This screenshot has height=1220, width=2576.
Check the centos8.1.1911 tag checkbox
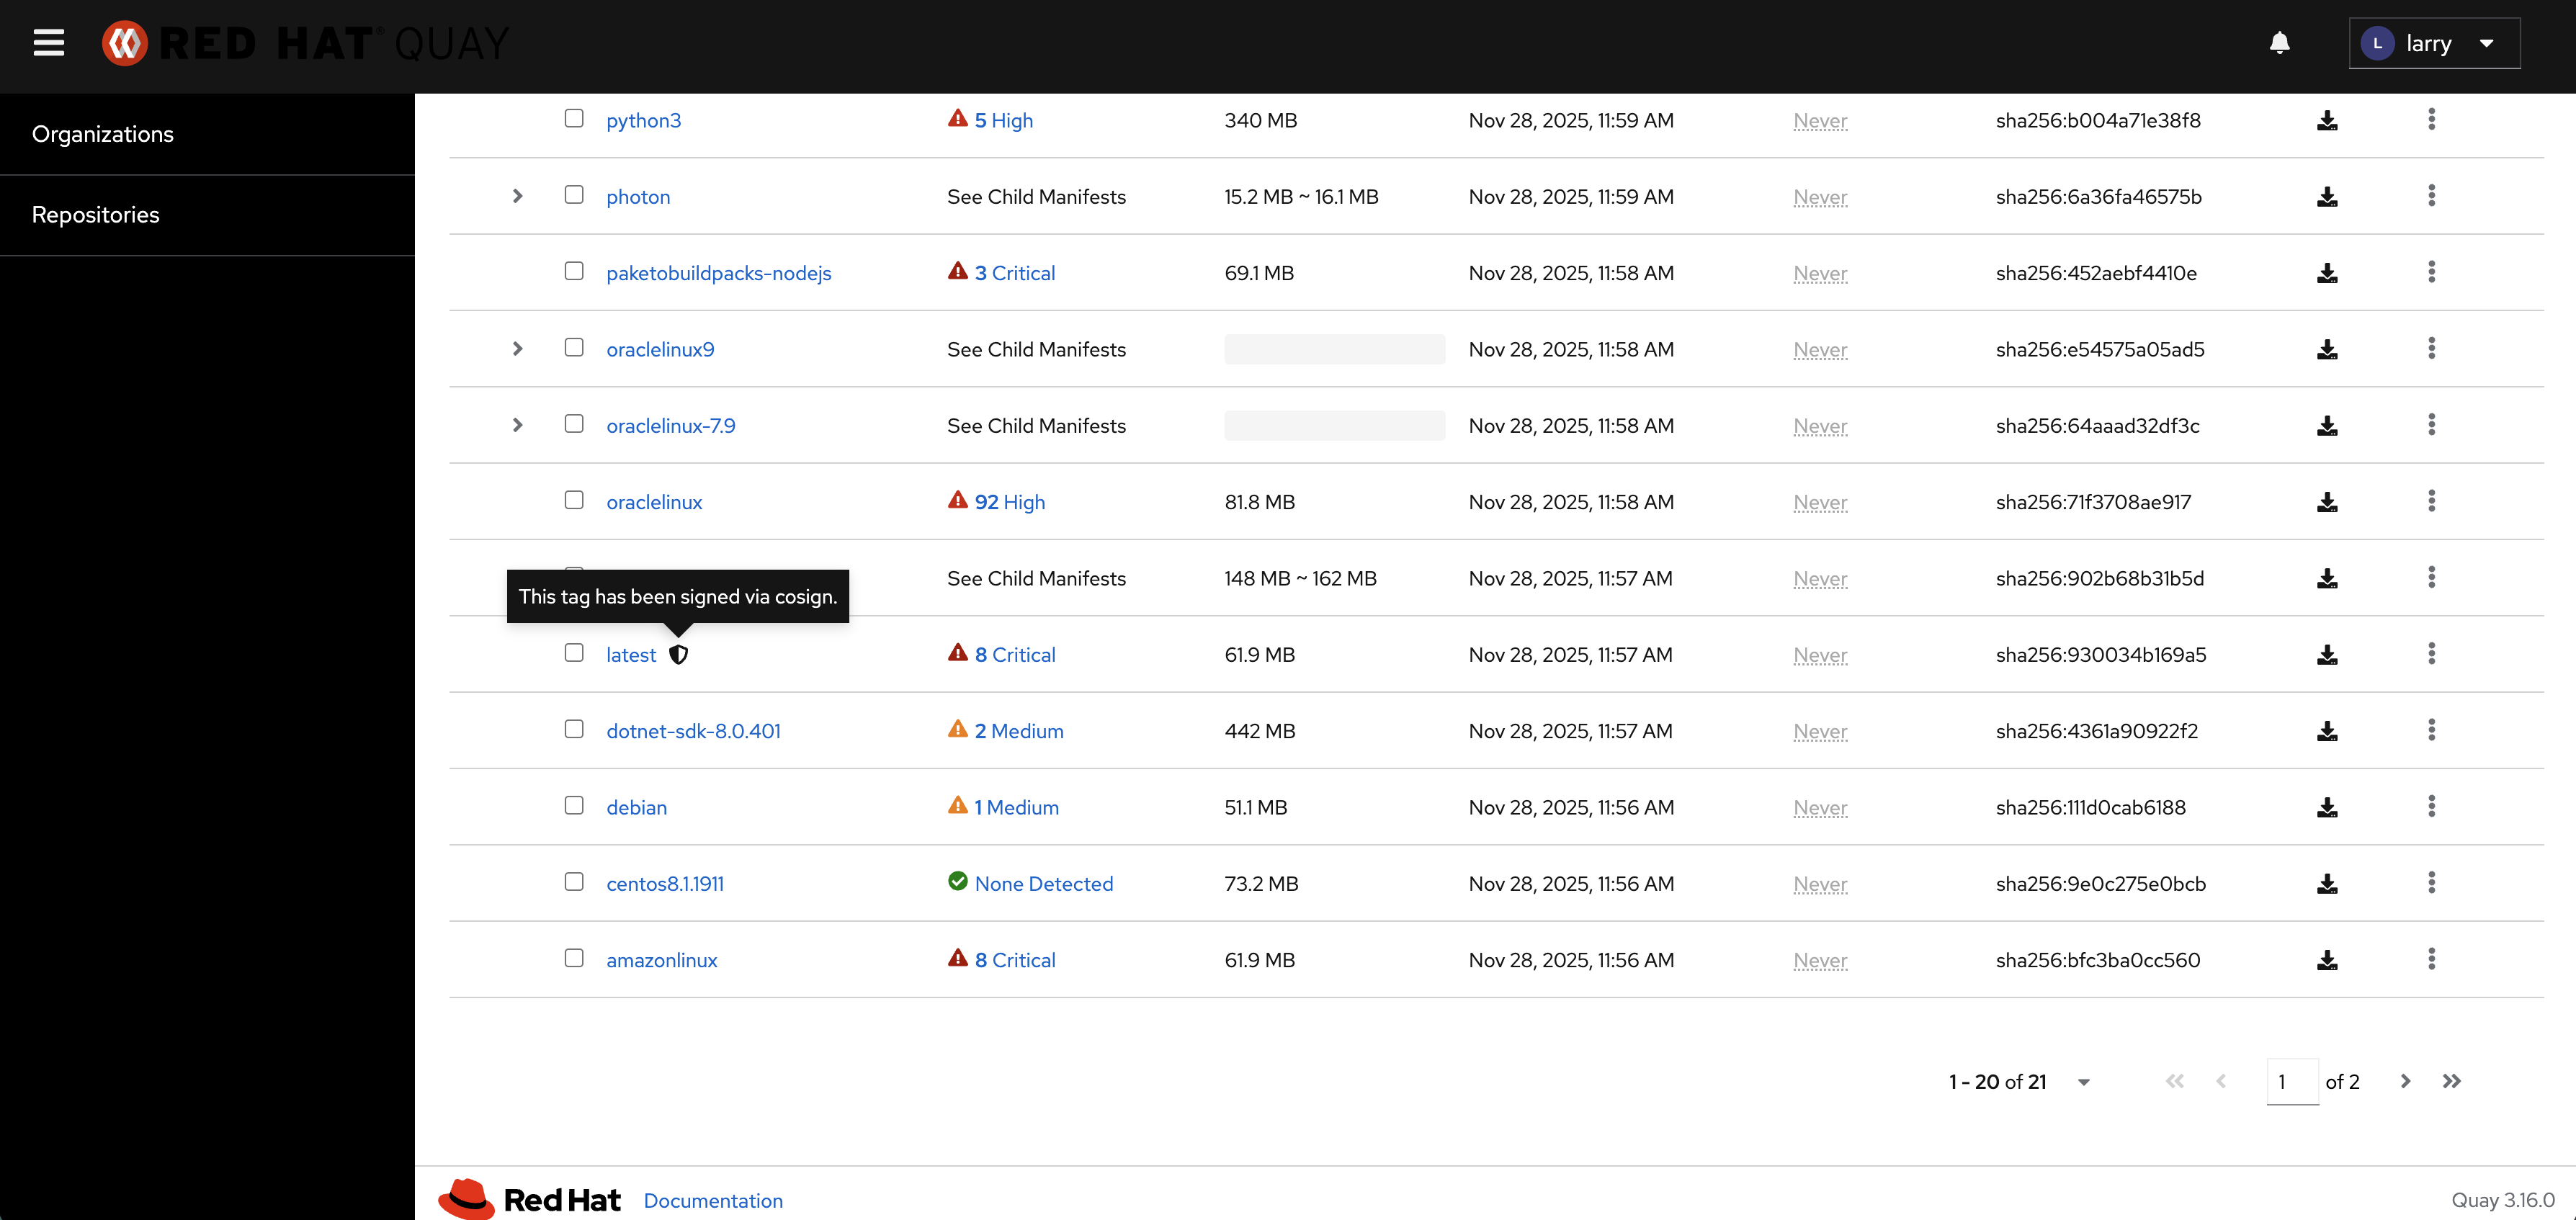[x=574, y=882]
